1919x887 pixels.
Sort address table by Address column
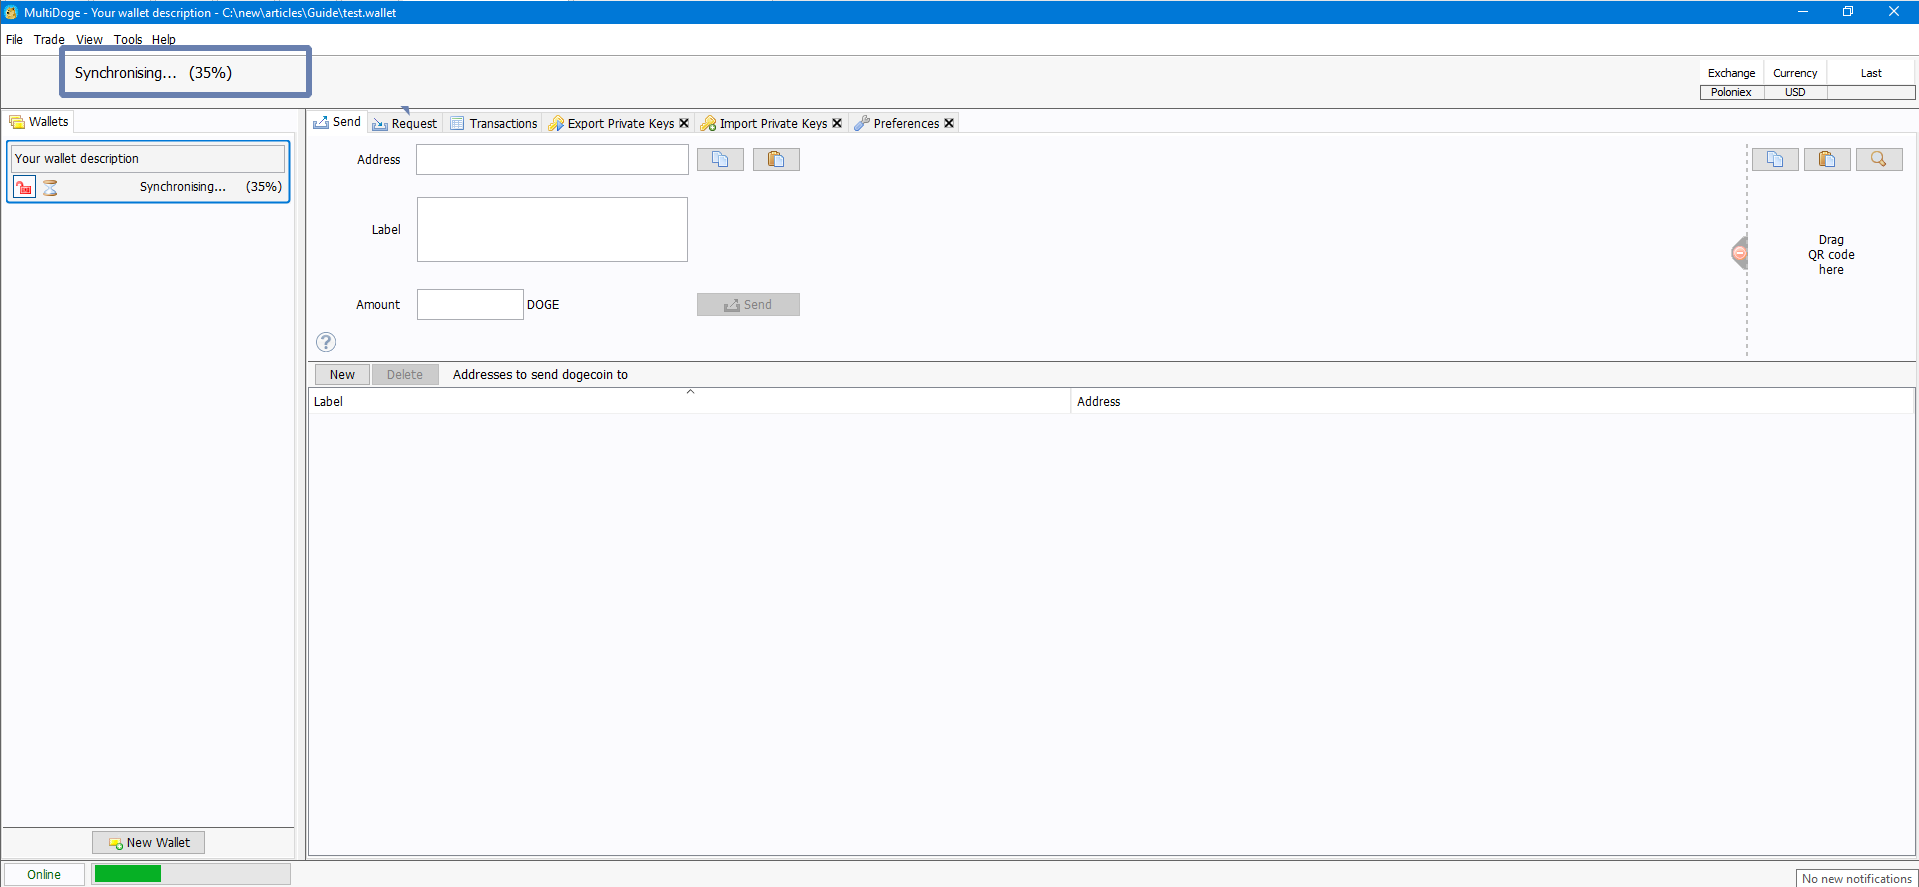point(1491,401)
